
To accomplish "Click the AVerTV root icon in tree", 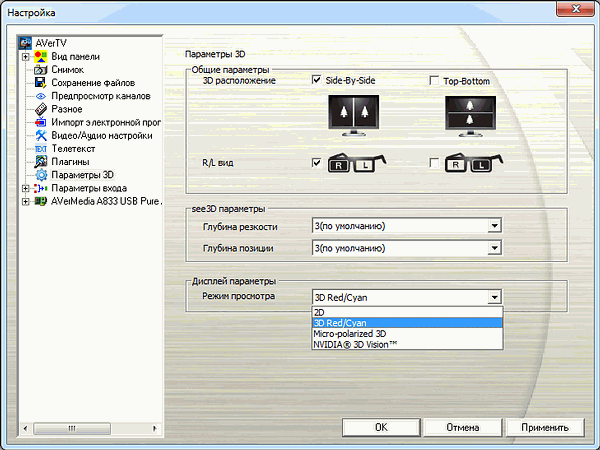I will tap(25, 43).
